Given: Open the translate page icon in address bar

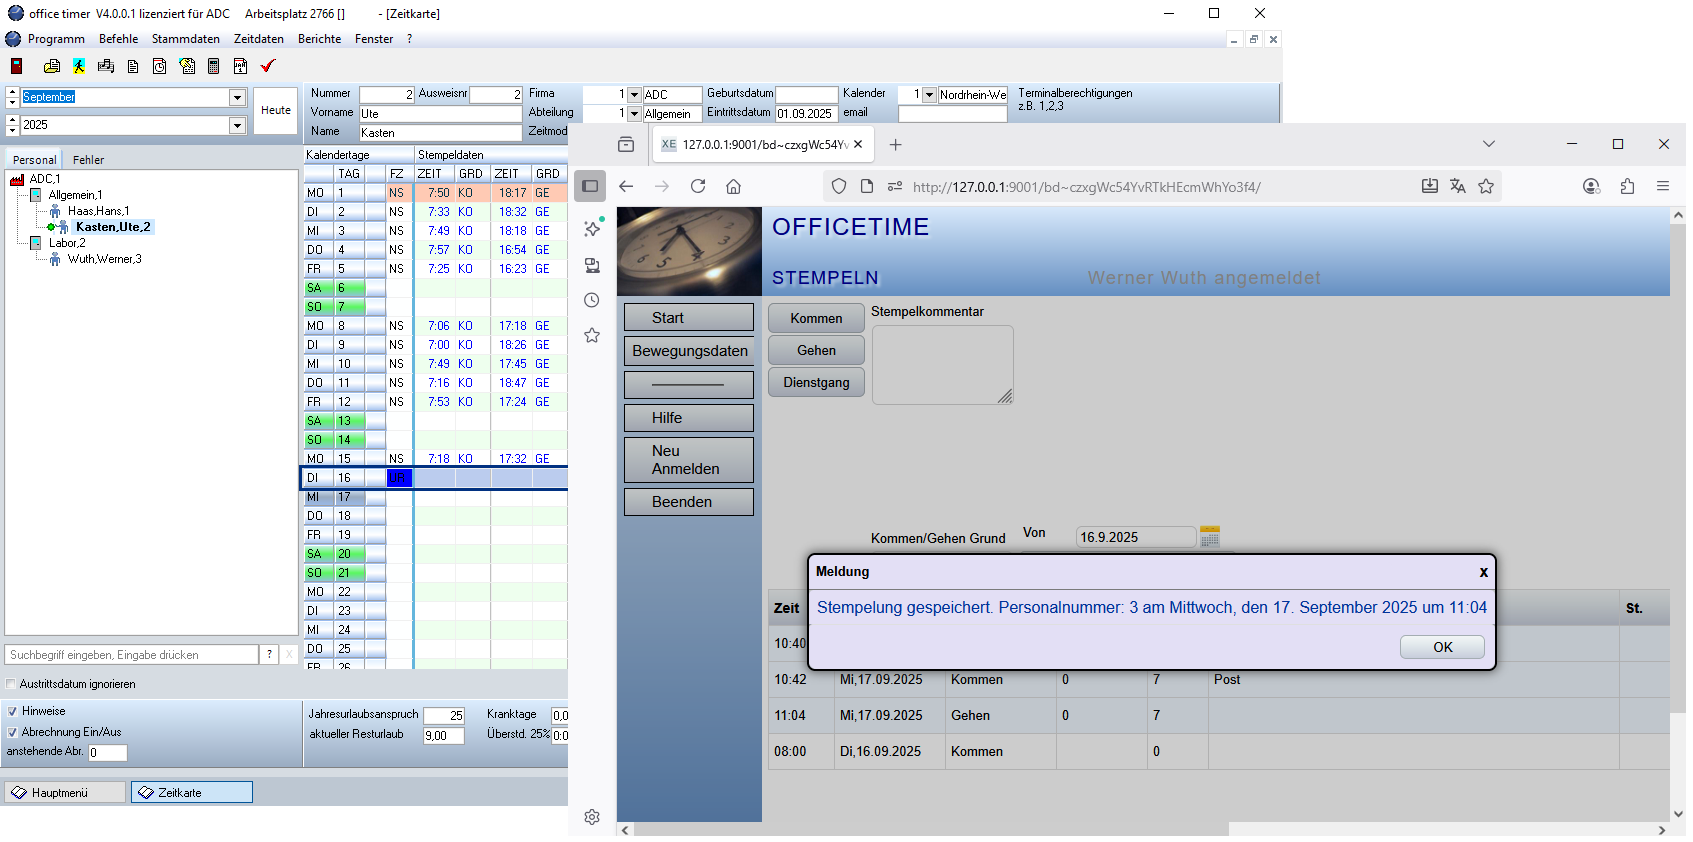Looking at the screenshot, I should (1457, 186).
